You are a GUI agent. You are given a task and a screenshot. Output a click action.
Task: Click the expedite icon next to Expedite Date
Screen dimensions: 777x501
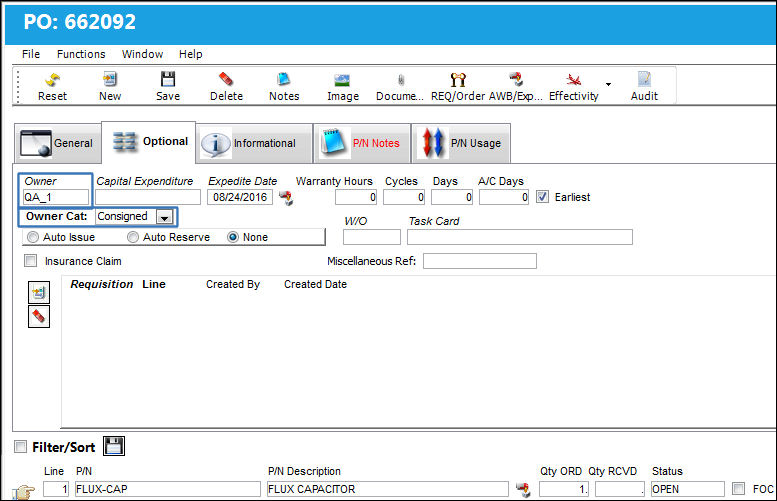coord(285,198)
